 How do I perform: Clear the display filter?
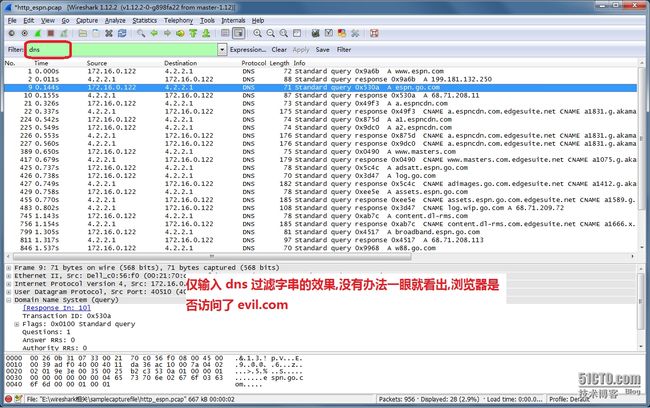point(279,50)
